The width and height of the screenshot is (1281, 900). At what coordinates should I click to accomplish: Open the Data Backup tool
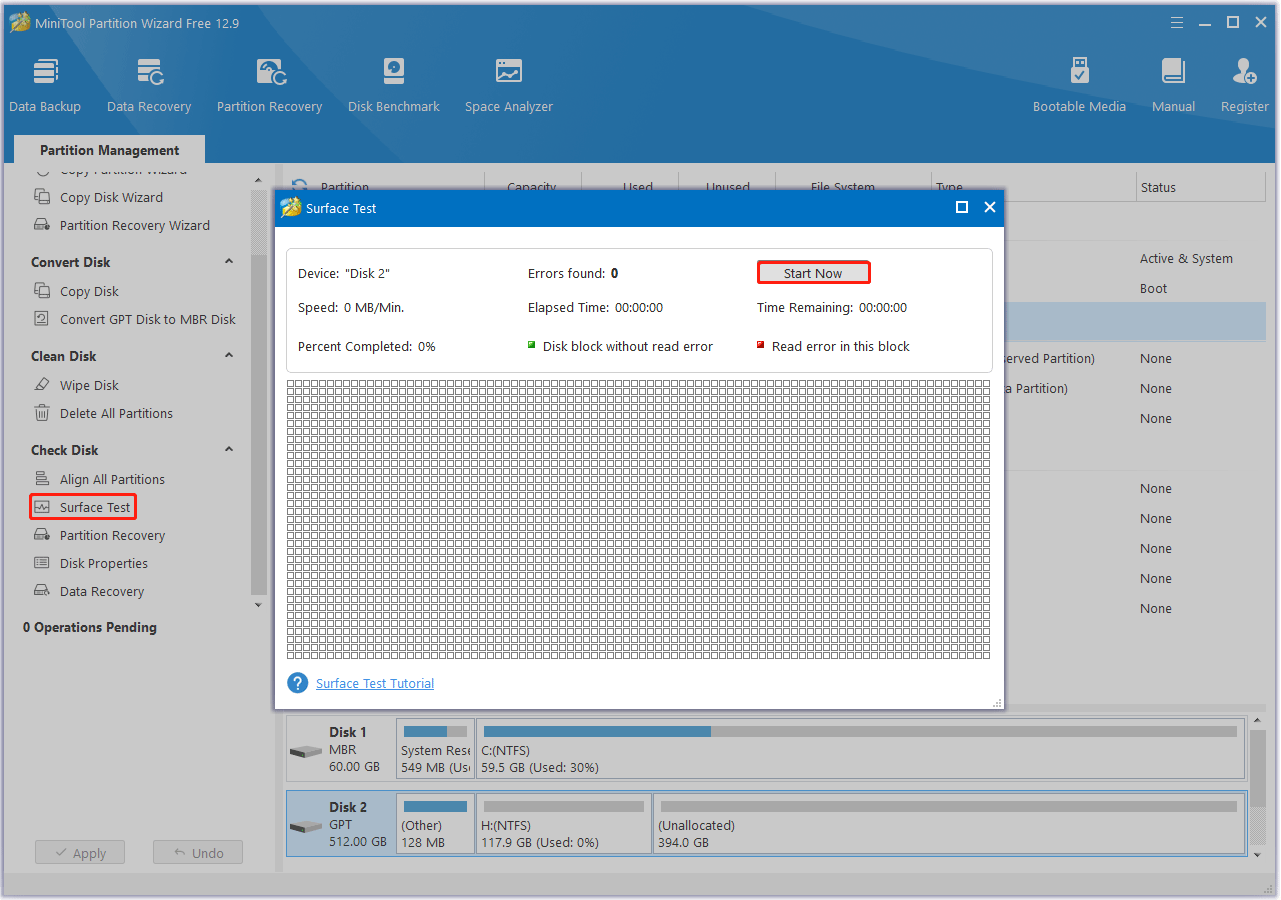[x=45, y=85]
